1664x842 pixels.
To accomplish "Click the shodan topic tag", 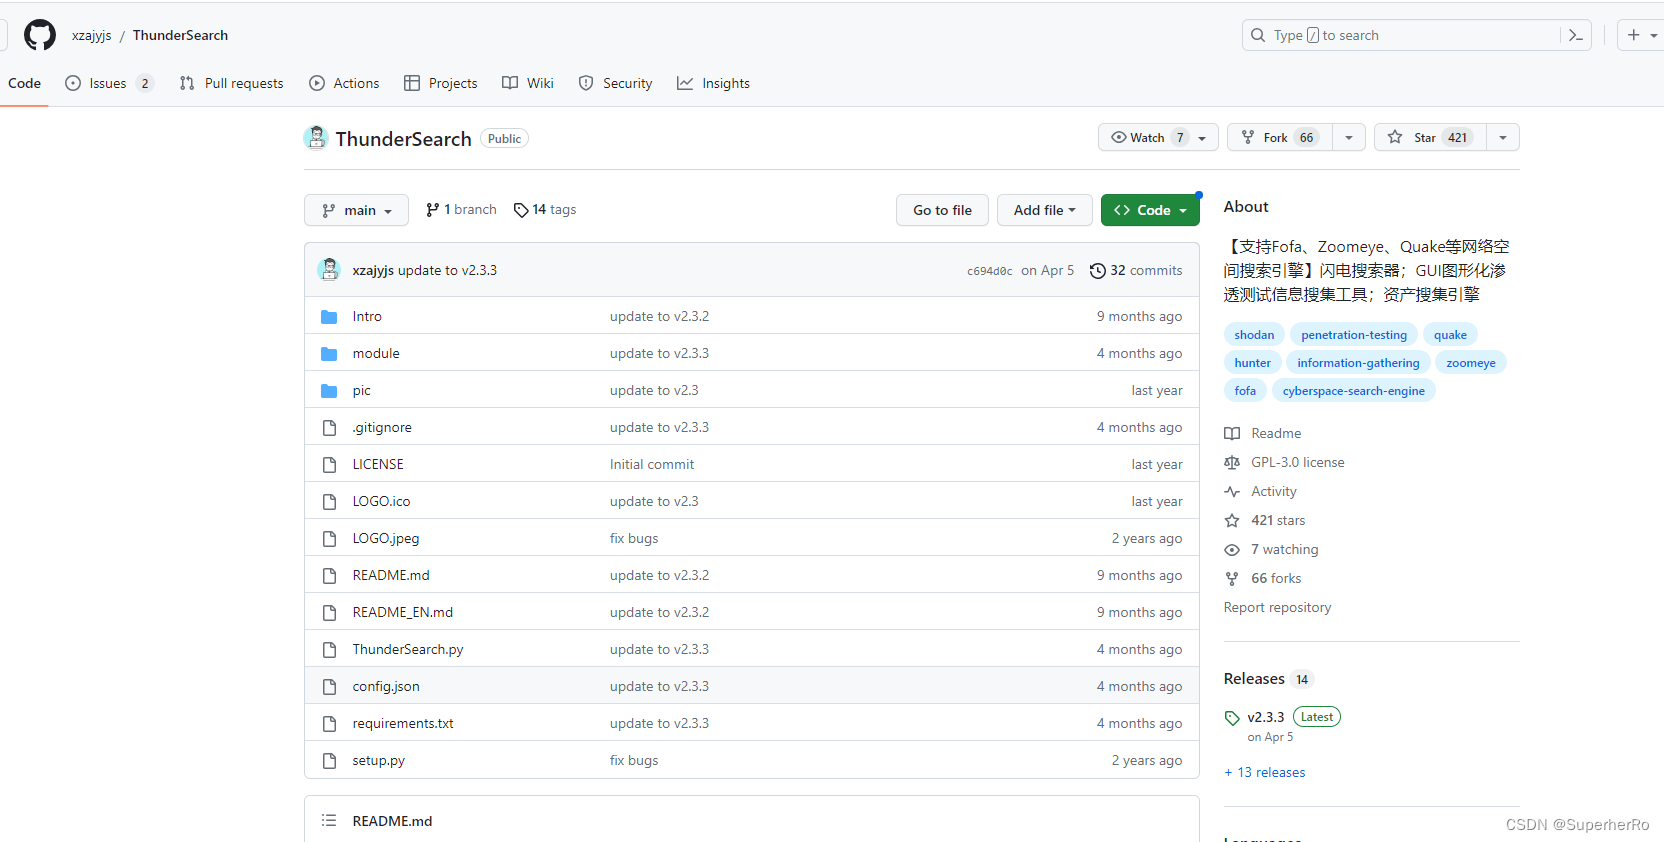I will click(x=1254, y=335).
